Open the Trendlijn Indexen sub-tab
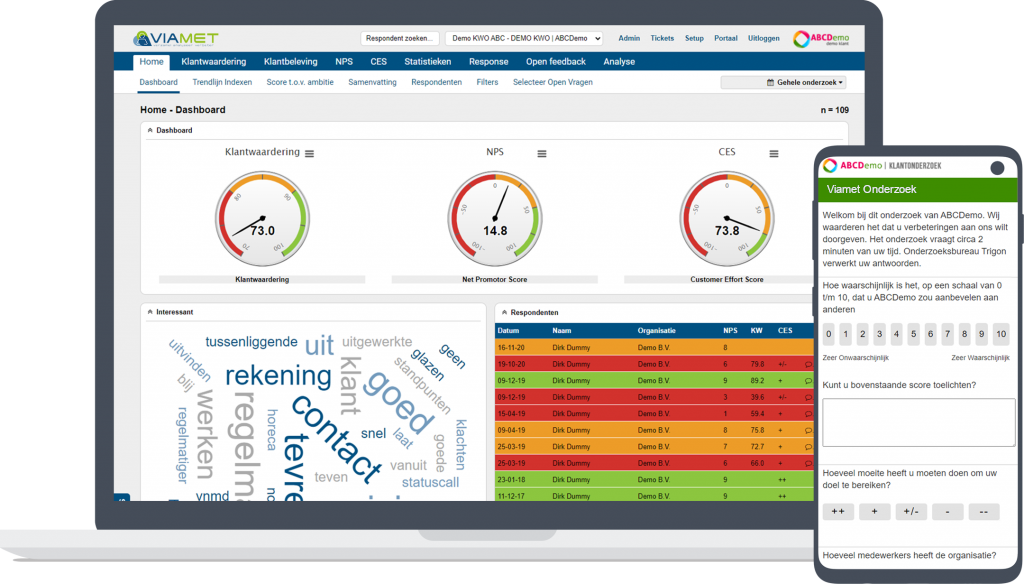This screenshot has width=1024, height=584. [222, 82]
